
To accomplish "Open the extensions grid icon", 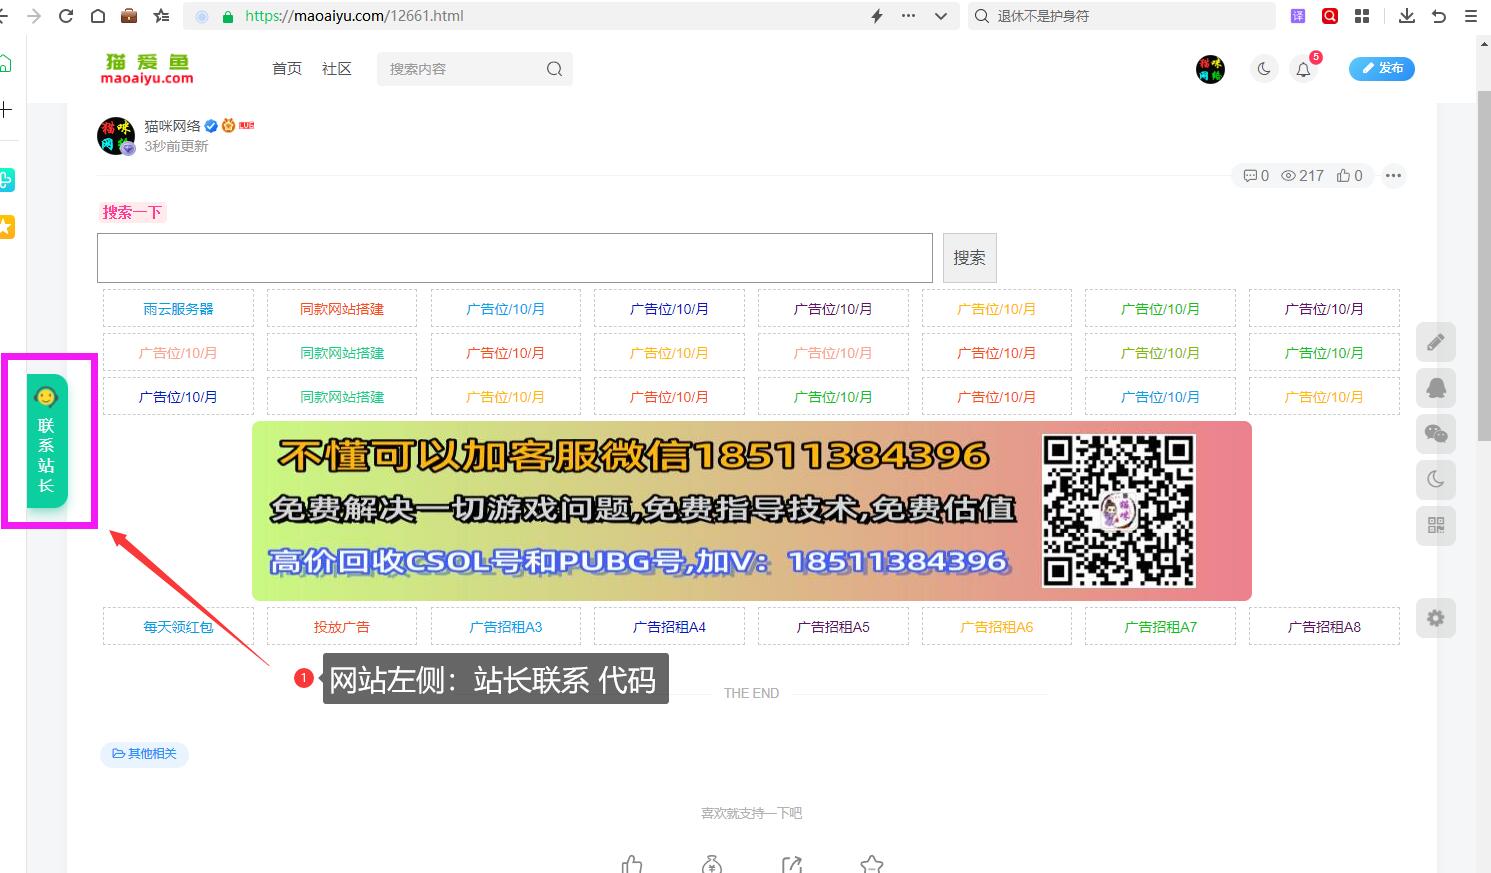I will coord(1362,16).
